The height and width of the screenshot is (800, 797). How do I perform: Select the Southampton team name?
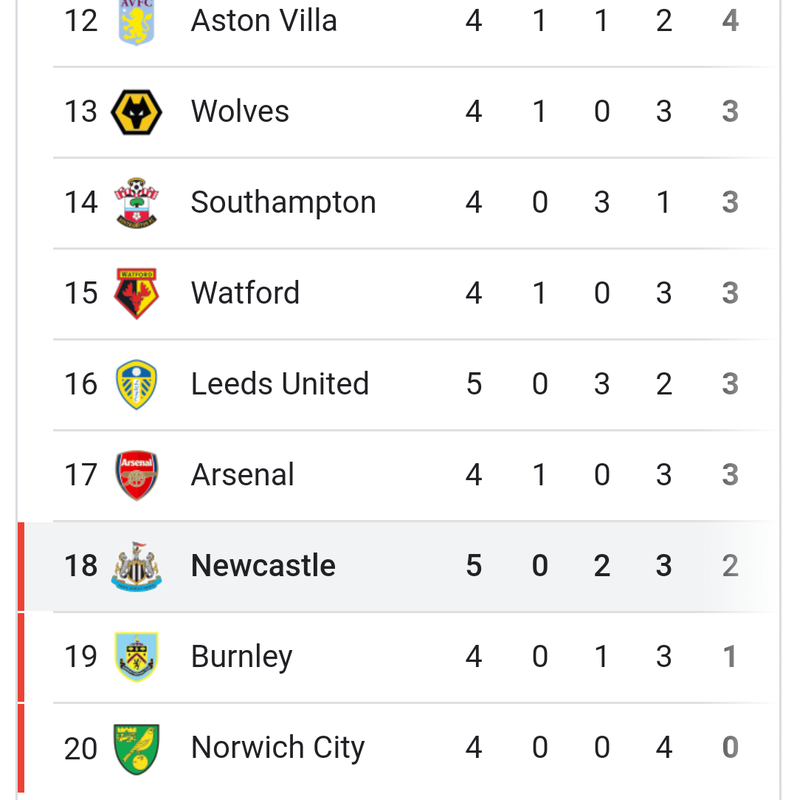[283, 203]
